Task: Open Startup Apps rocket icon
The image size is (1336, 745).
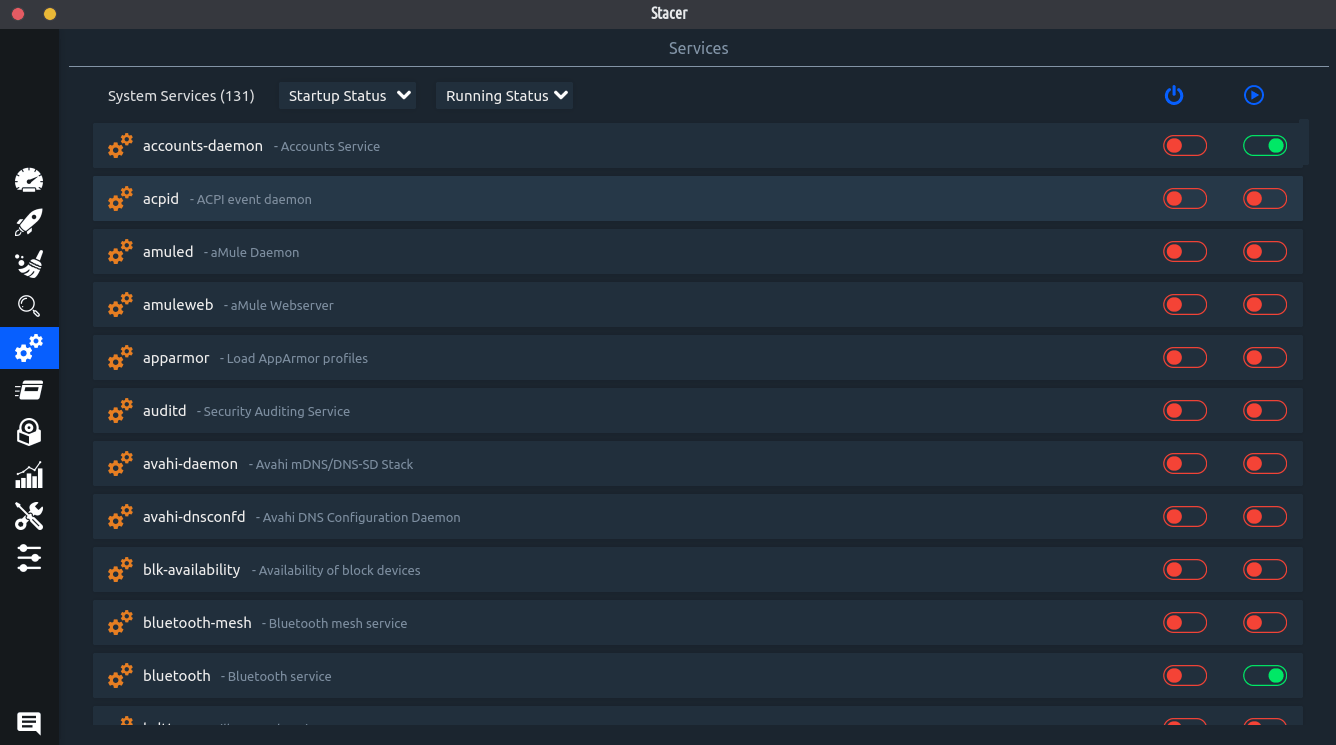Action: pyautogui.click(x=29, y=222)
